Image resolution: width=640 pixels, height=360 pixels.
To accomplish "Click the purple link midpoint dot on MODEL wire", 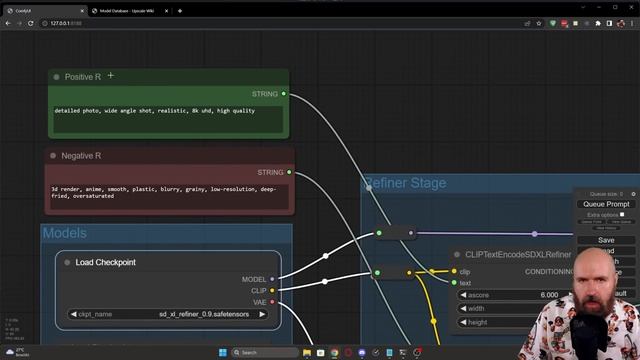I will (534, 234).
